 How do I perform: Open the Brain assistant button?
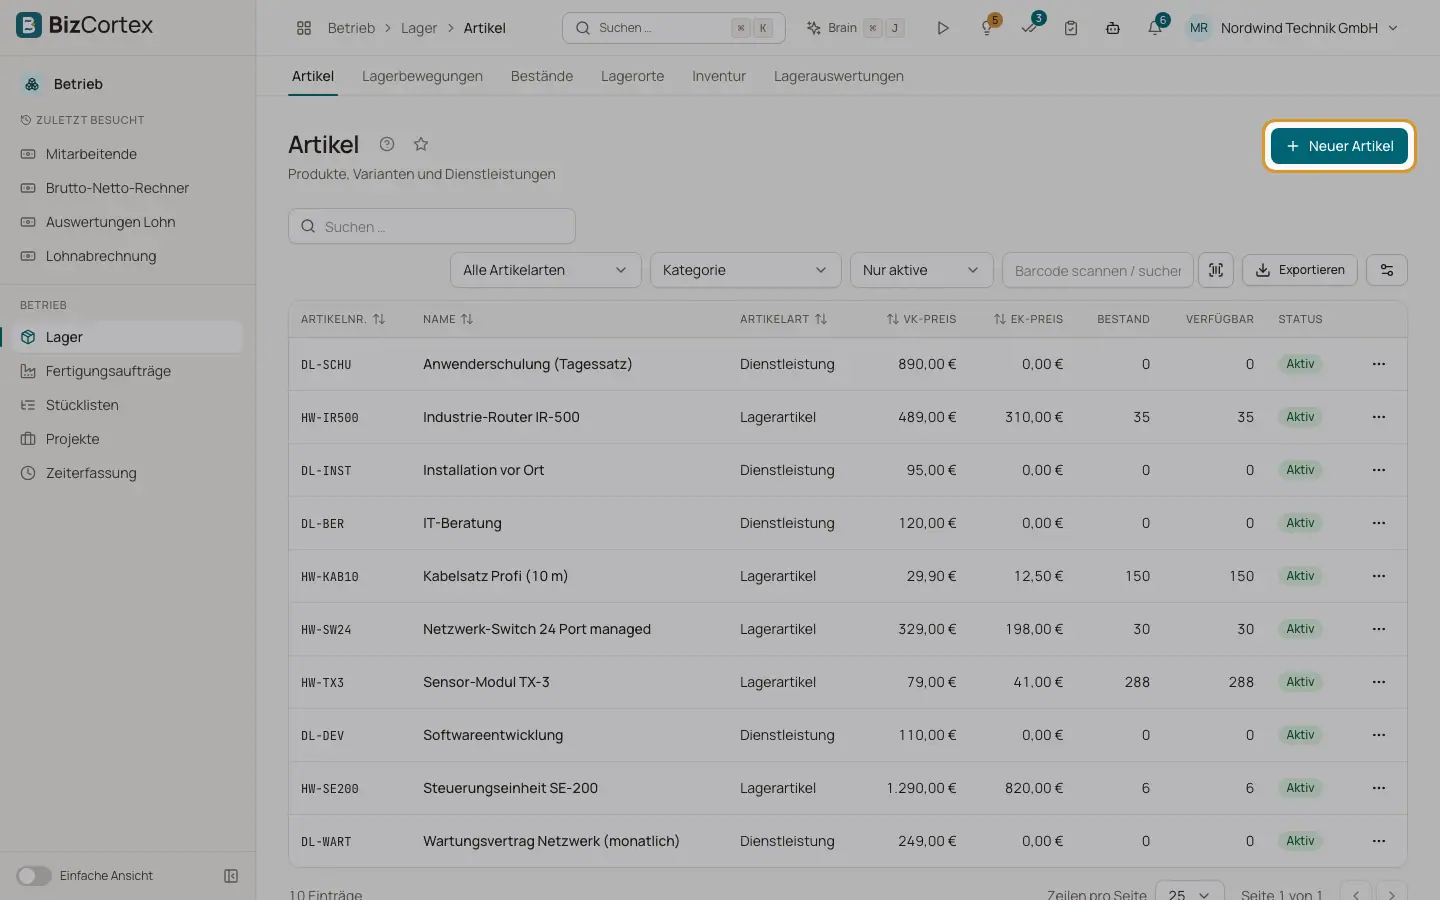(855, 28)
